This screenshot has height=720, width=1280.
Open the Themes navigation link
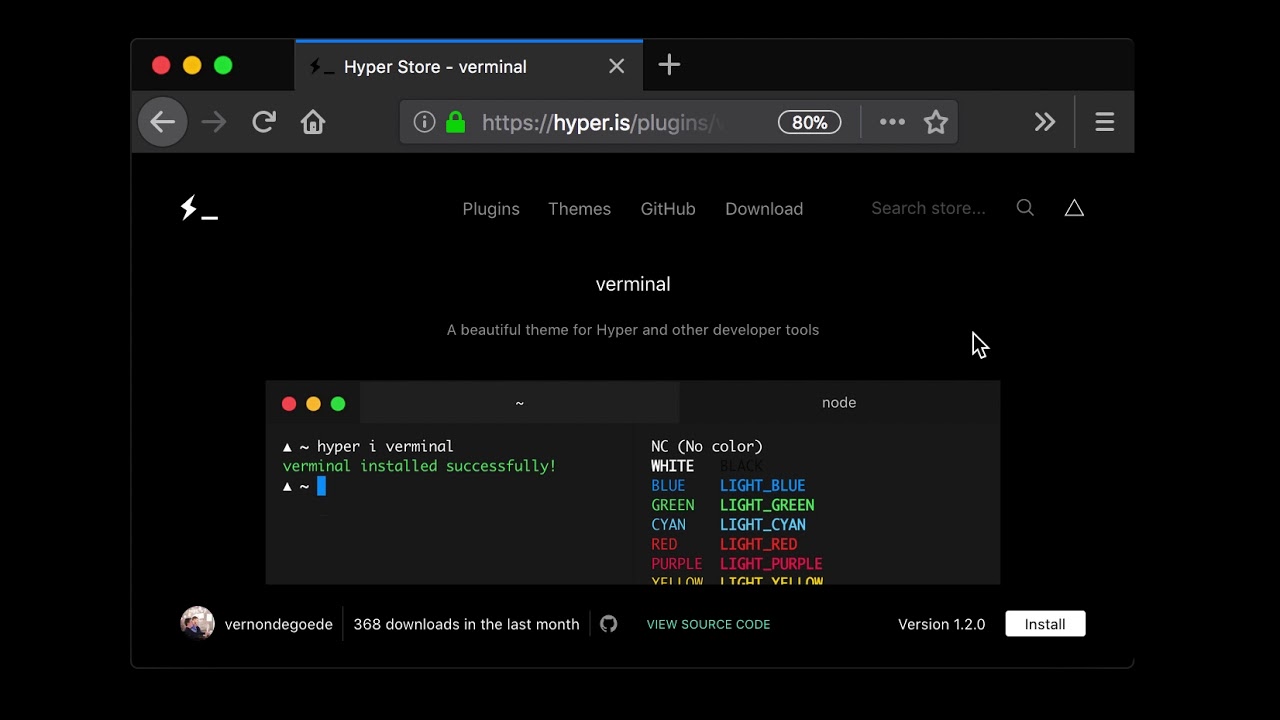(x=579, y=209)
